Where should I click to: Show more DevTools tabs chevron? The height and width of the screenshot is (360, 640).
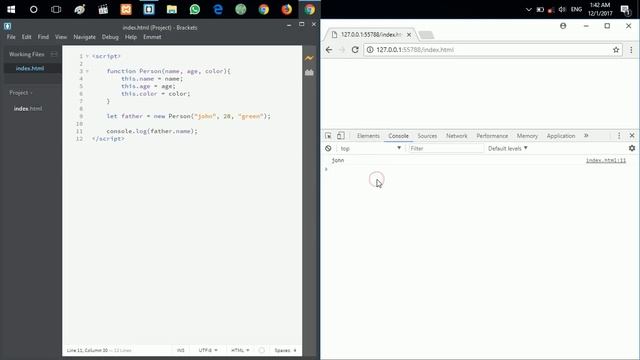click(x=586, y=136)
